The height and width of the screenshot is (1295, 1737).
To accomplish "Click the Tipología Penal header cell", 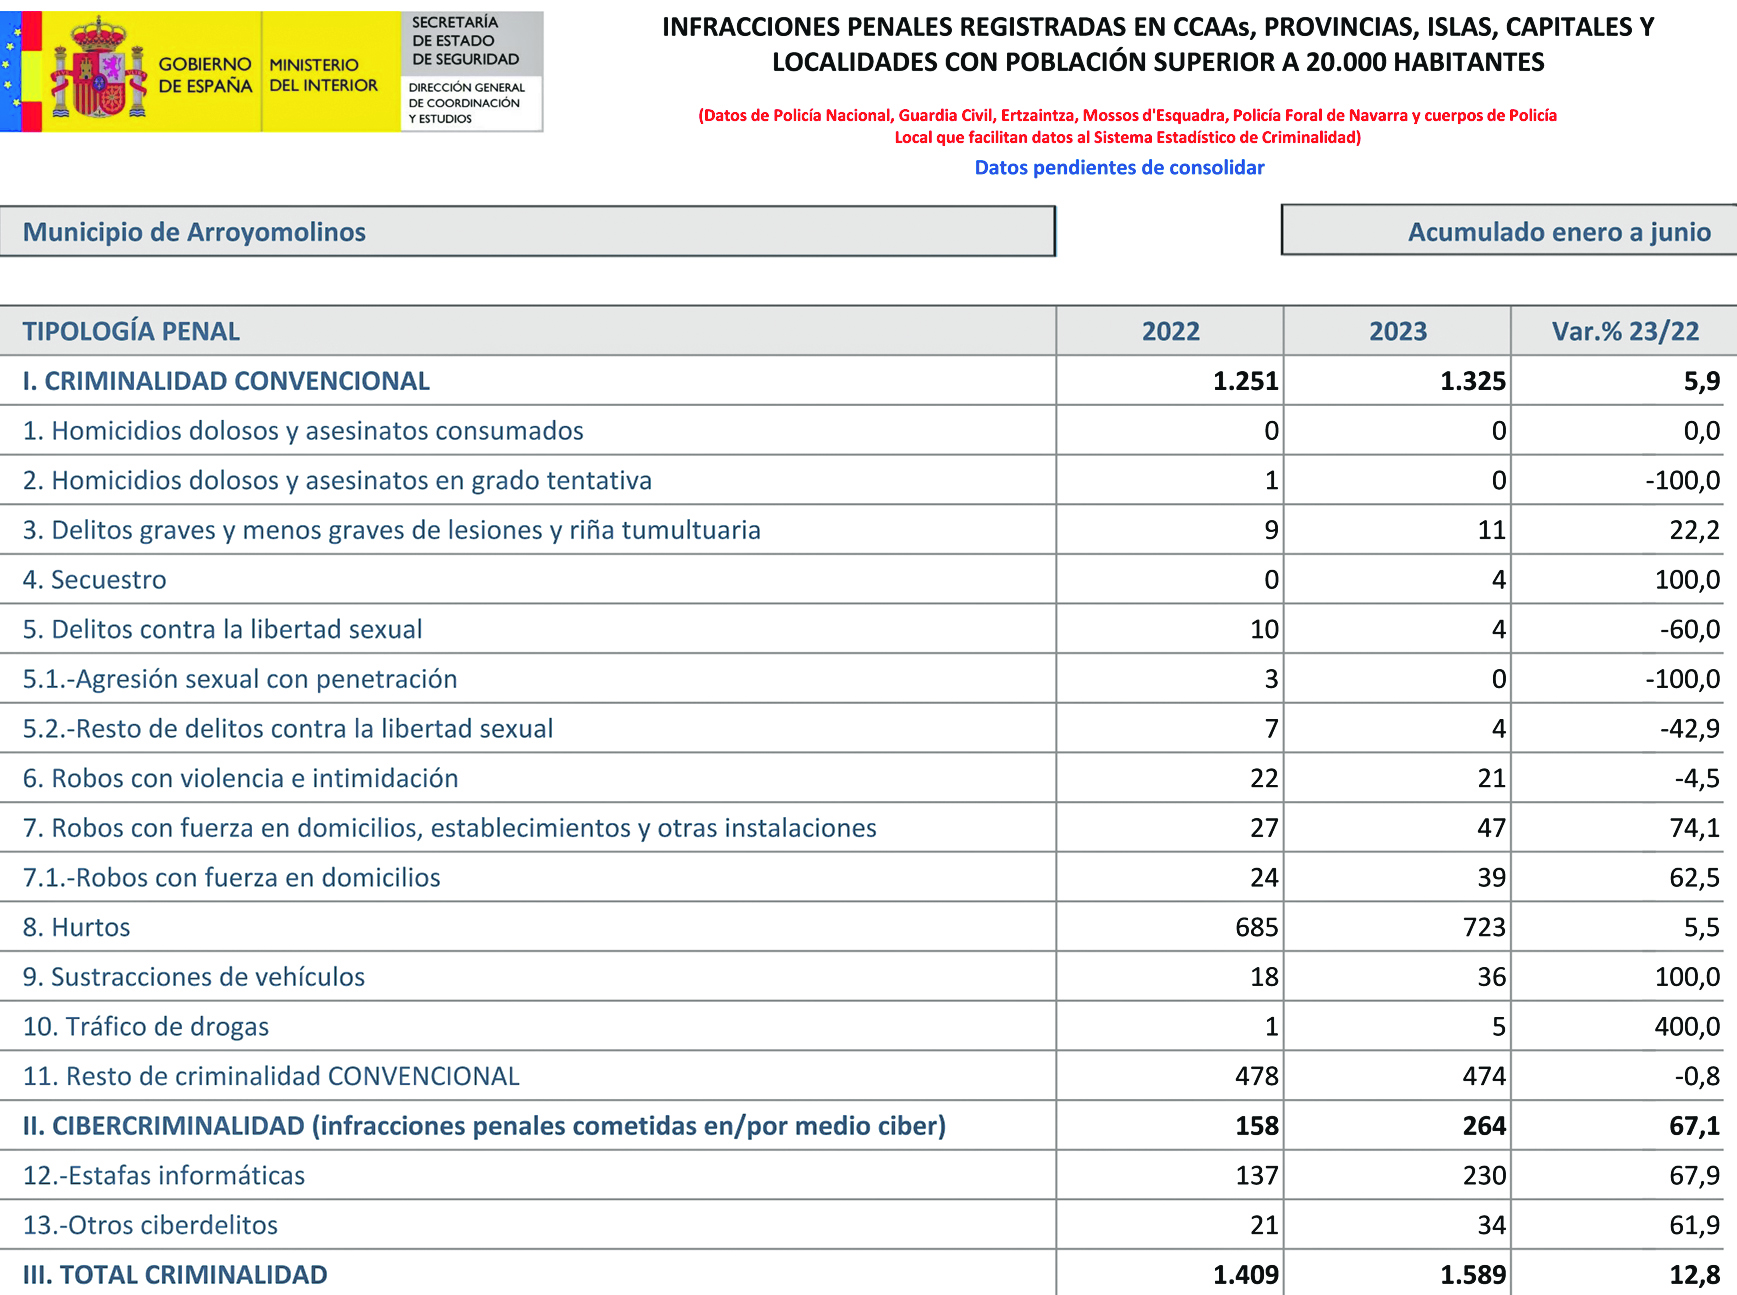I will point(131,331).
